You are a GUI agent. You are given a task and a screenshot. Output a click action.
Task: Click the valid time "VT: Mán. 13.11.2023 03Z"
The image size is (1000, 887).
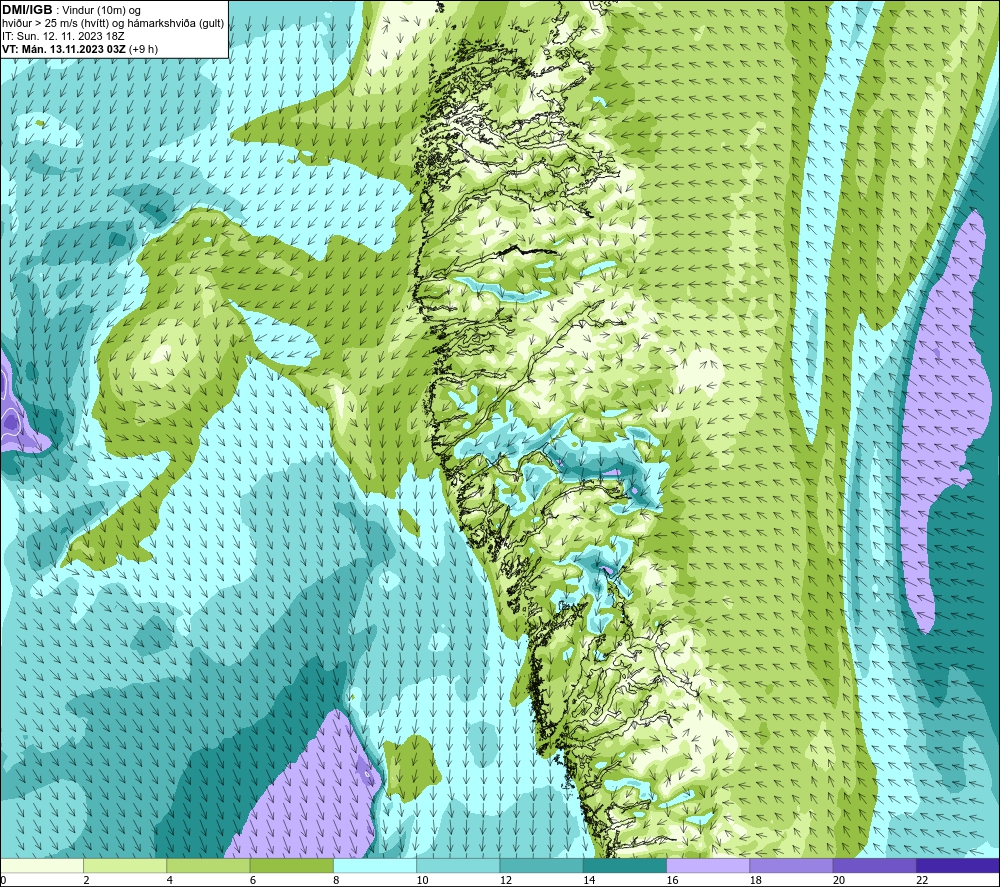(x=64, y=49)
